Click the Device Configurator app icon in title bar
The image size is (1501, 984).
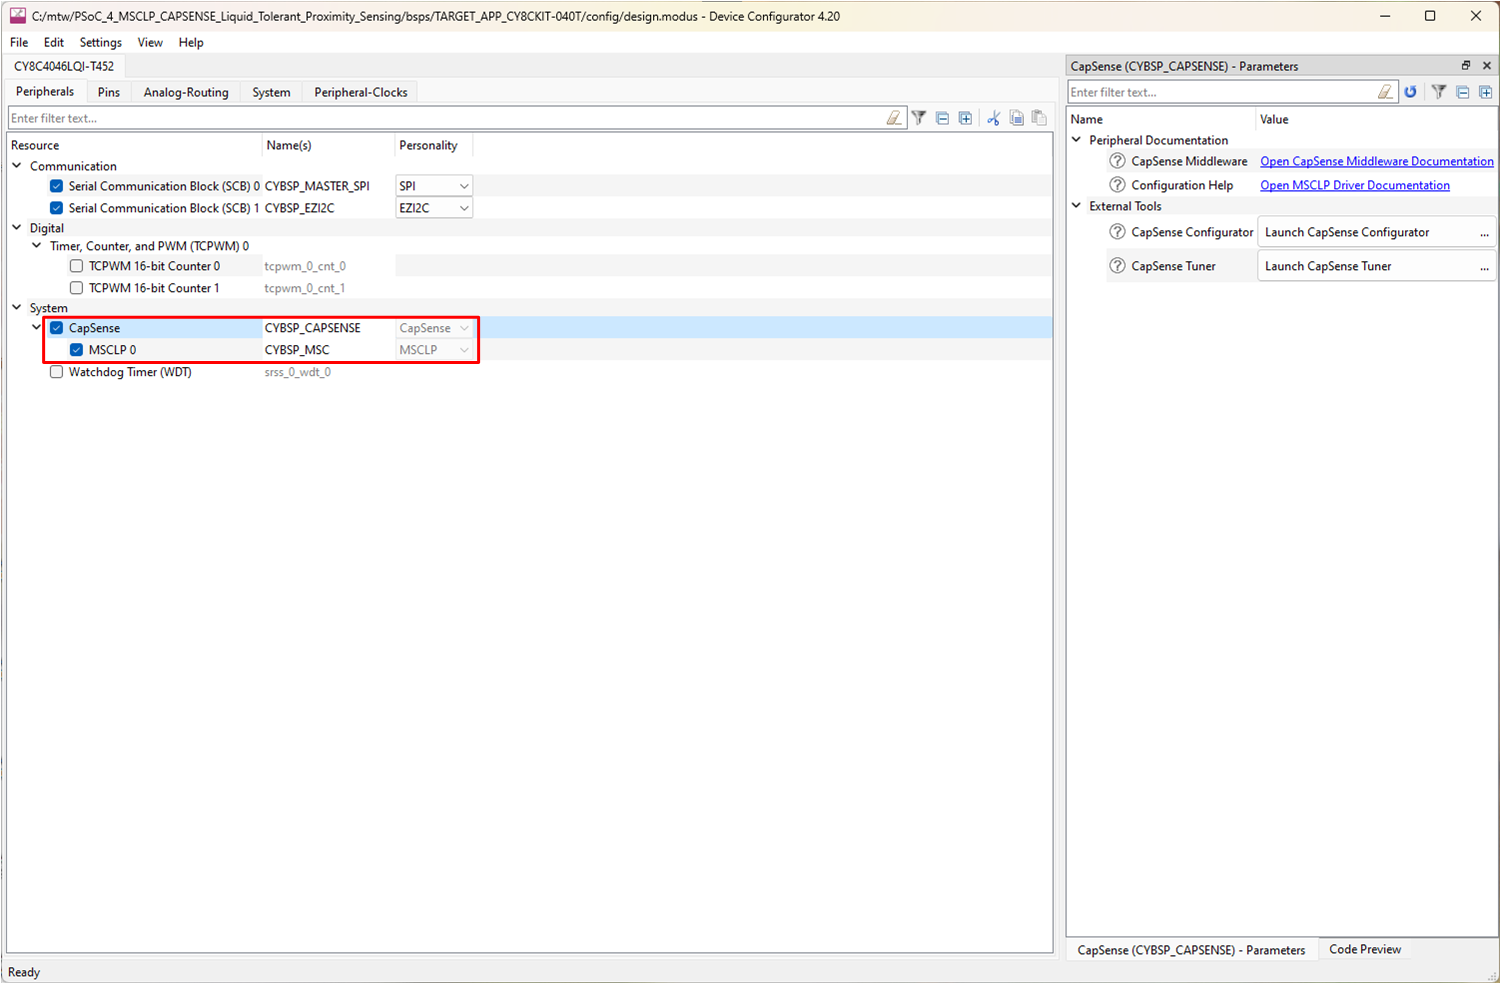click(17, 16)
